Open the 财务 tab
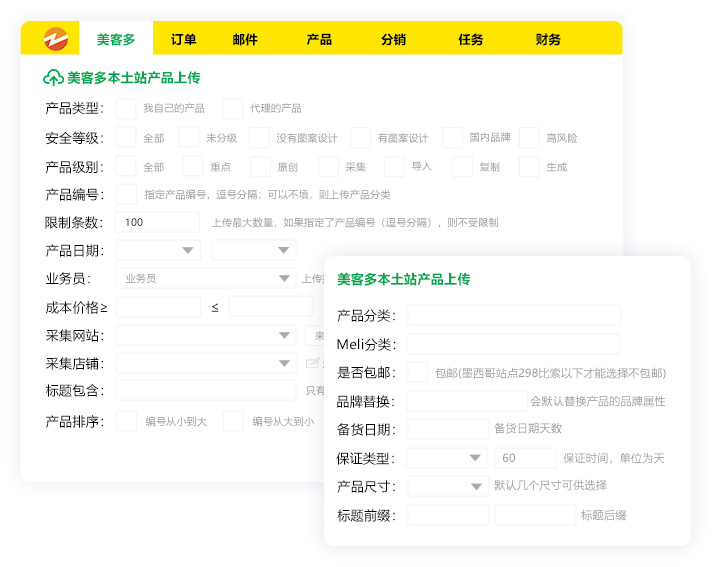Image resolution: width=712 pixels, height=567 pixels. click(x=548, y=40)
